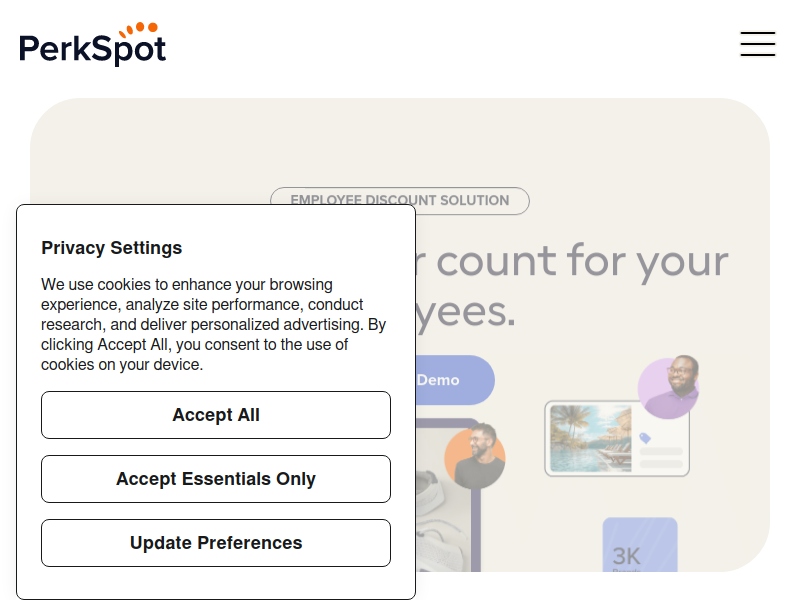This screenshot has width=800, height=600.
Task: Click the Privacy Settings heading
Action: coord(111,247)
